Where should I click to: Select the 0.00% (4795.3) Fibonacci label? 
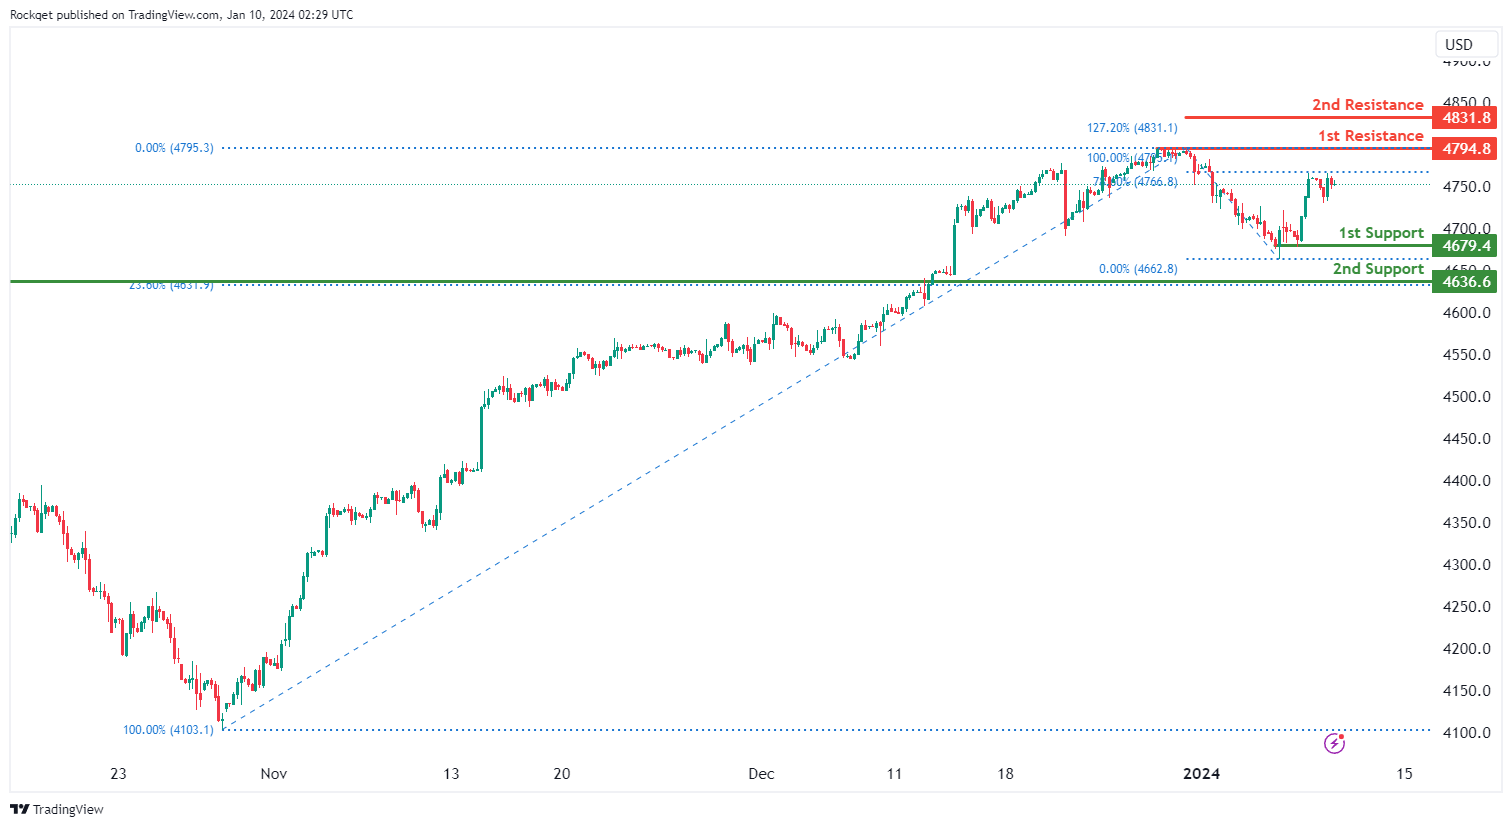click(x=174, y=148)
